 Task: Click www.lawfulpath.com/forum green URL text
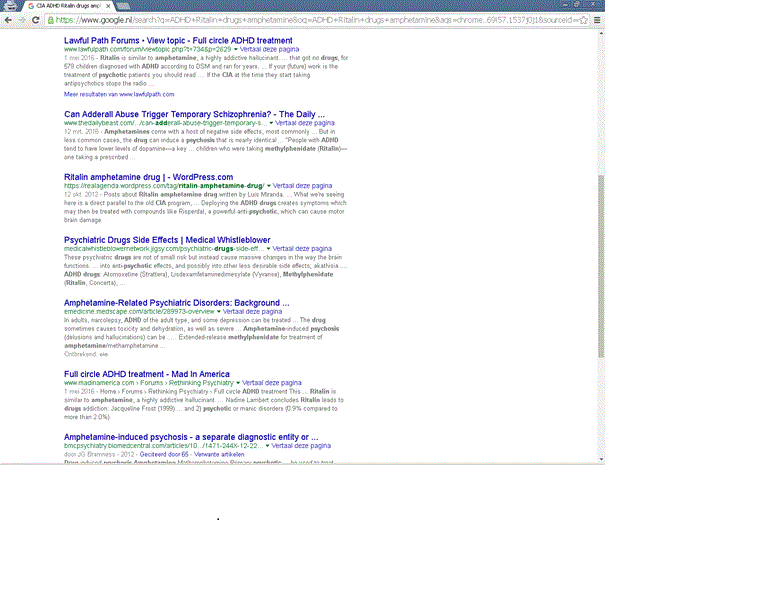147,49
